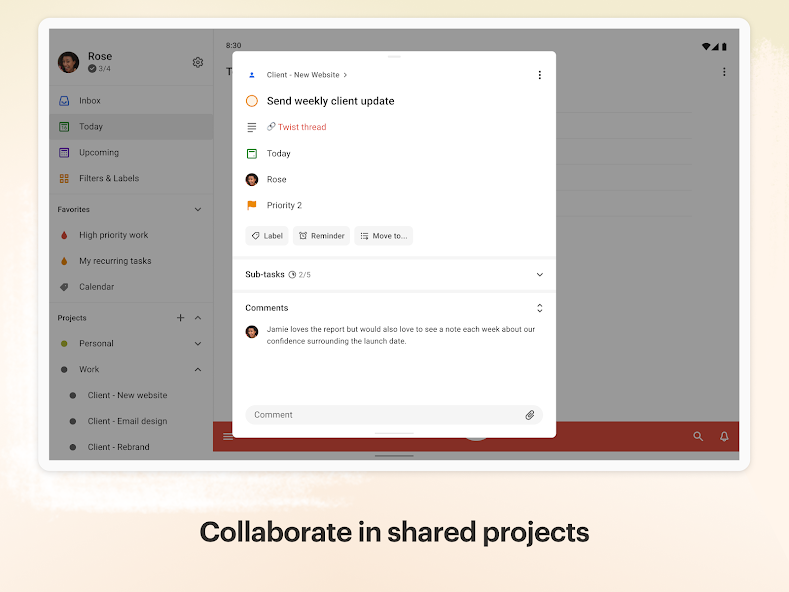This screenshot has width=789, height=592.
Task: Collapse the Favorites section
Action: [x=198, y=209]
